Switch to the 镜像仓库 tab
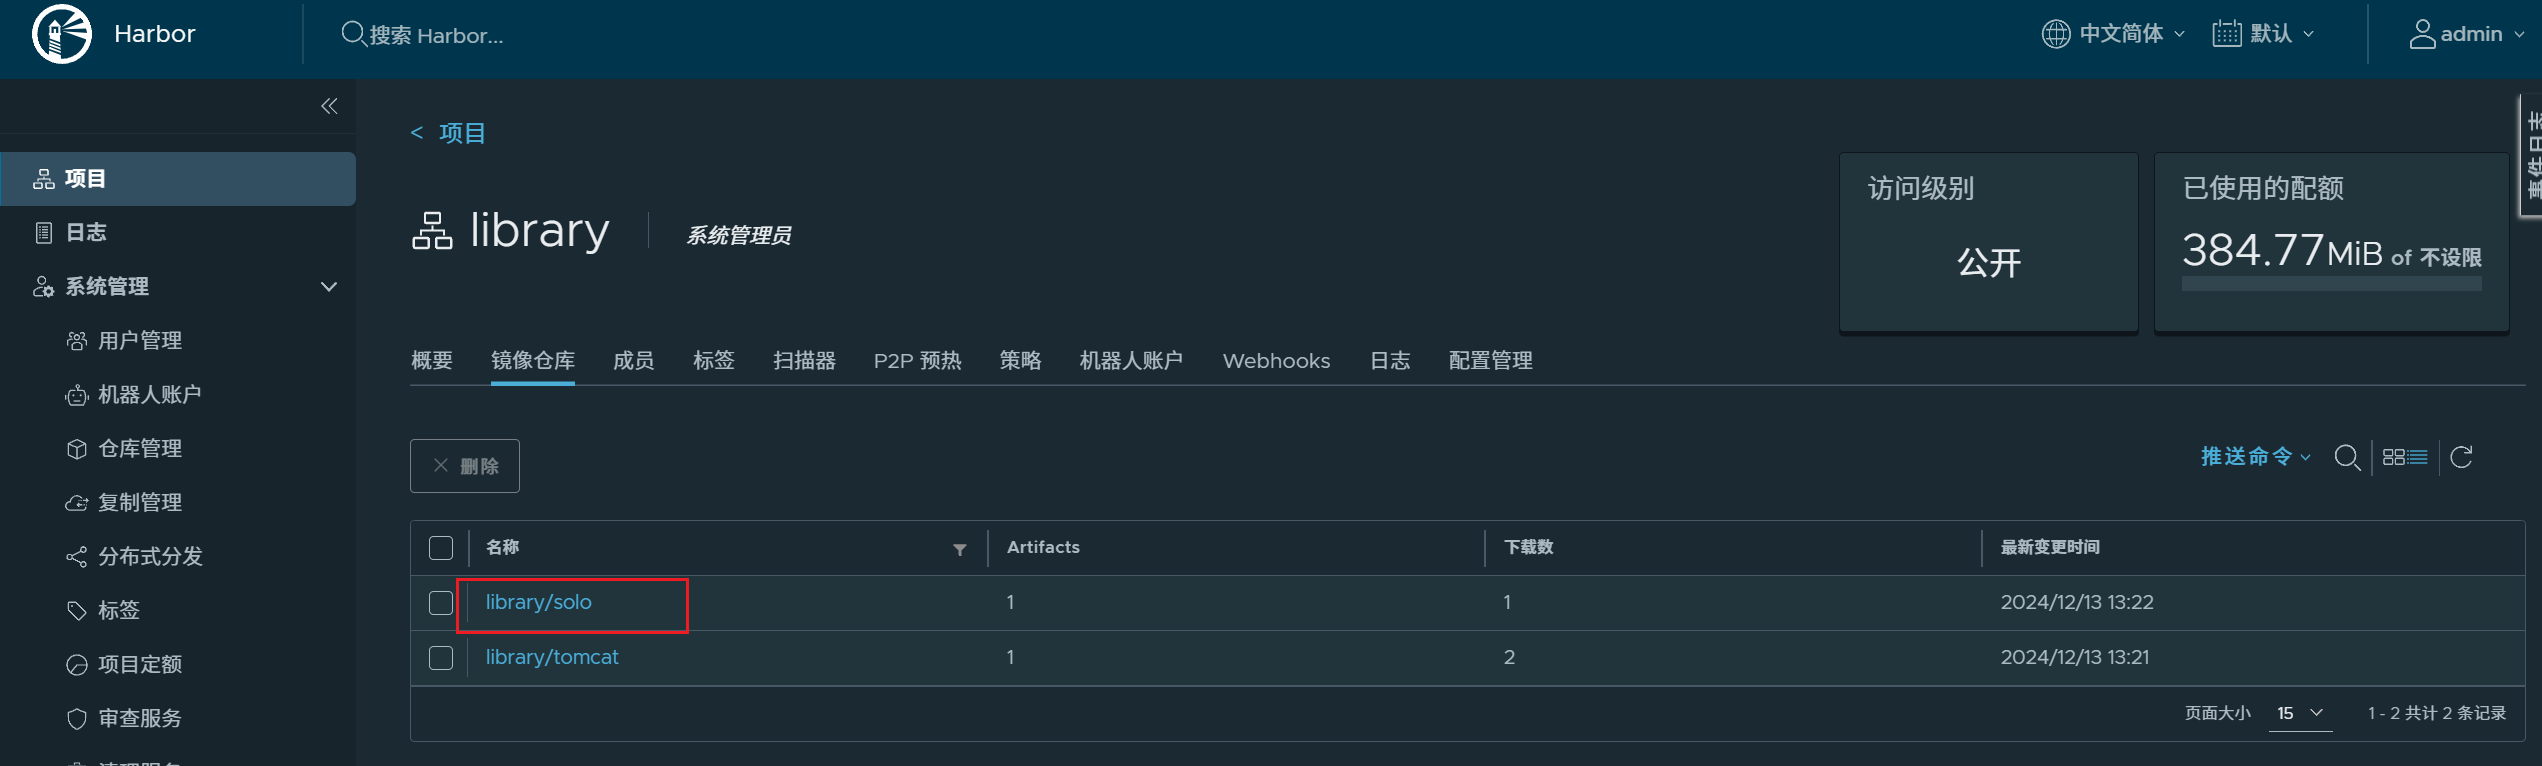 tap(533, 361)
